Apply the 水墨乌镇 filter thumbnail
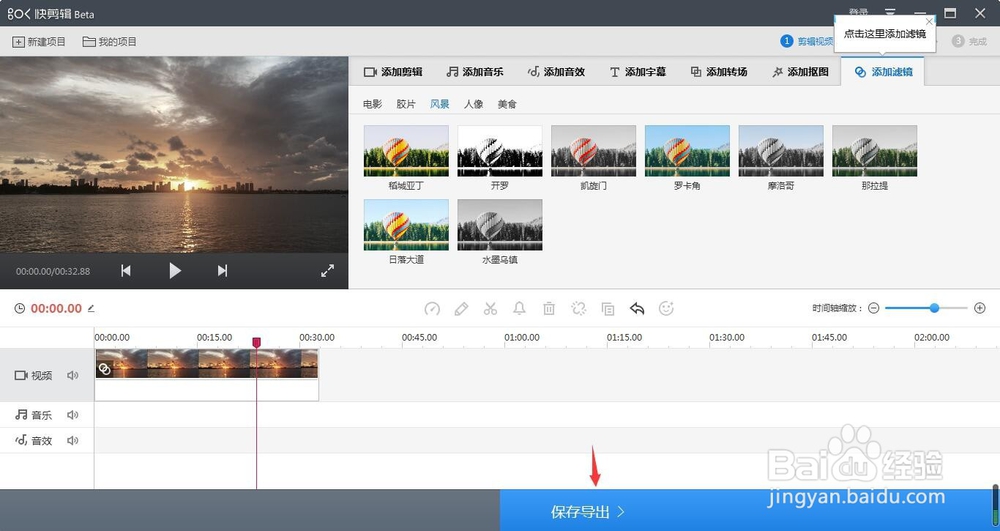This screenshot has height=531, width=1000. (500, 225)
